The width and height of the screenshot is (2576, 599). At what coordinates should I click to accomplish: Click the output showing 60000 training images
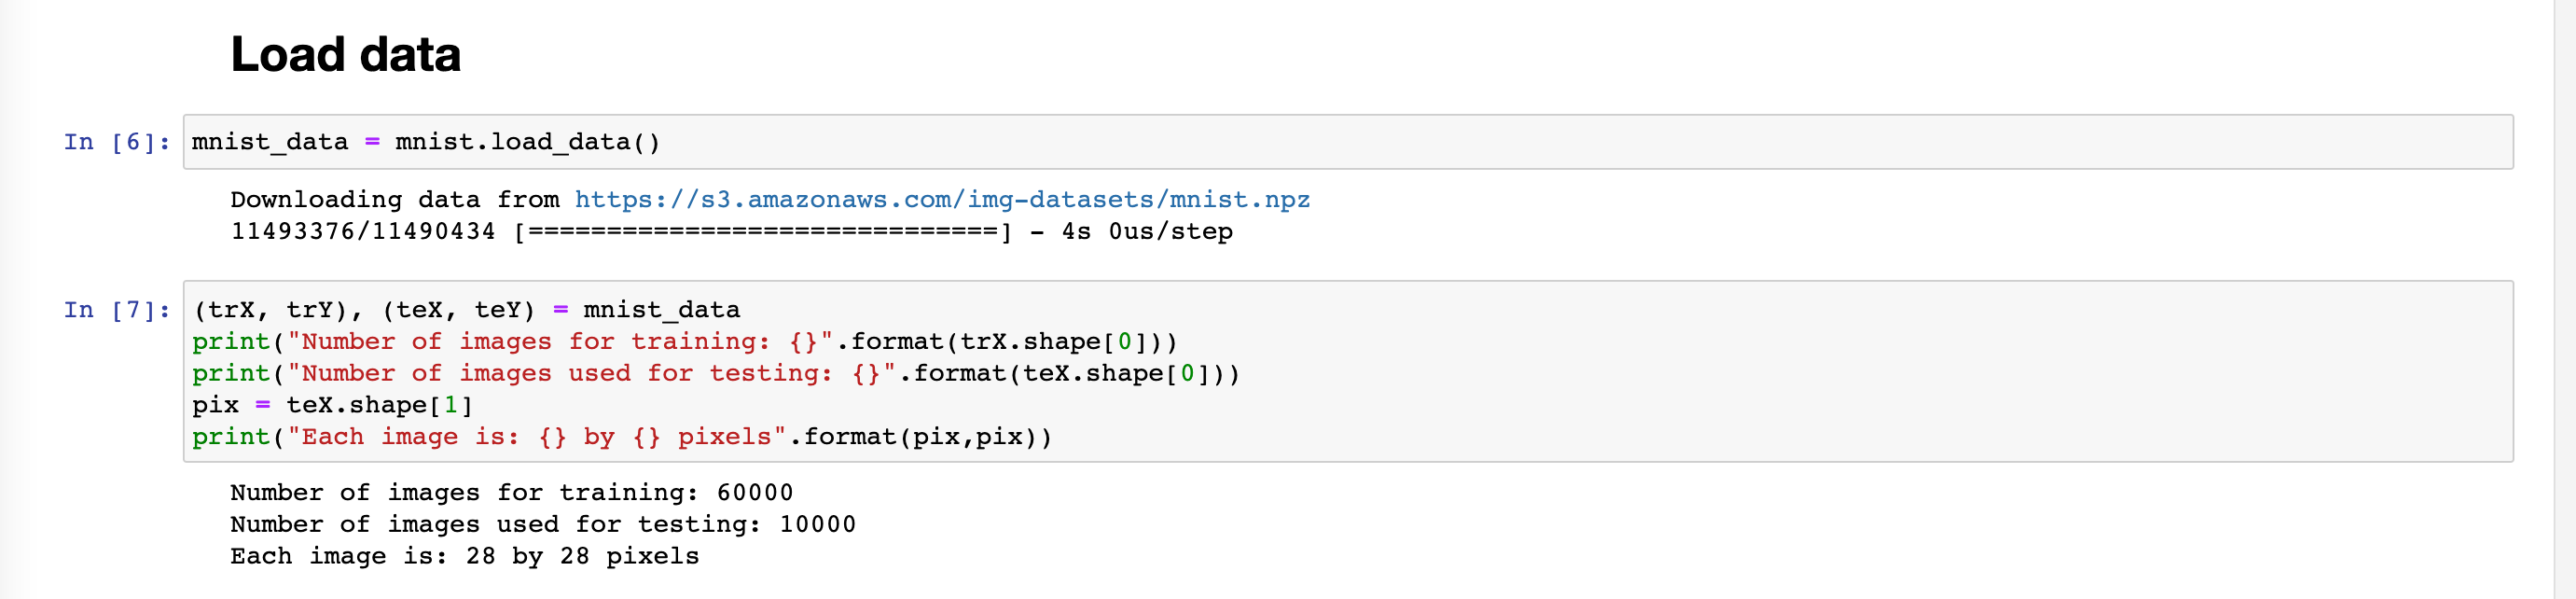pyautogui.click(x=511, y=493)
